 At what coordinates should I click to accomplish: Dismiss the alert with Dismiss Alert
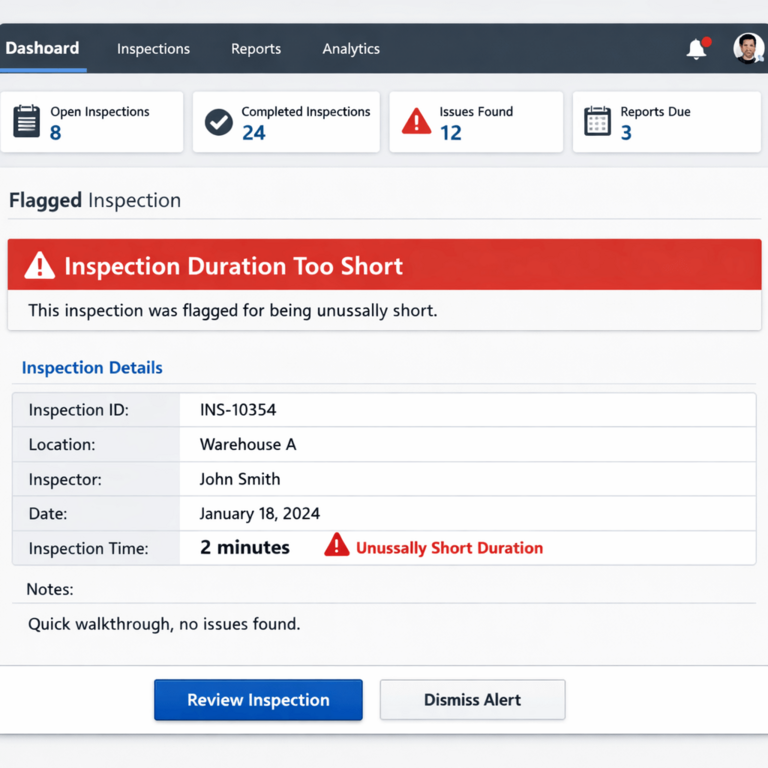pyautogui.click(x=473, y=700)
